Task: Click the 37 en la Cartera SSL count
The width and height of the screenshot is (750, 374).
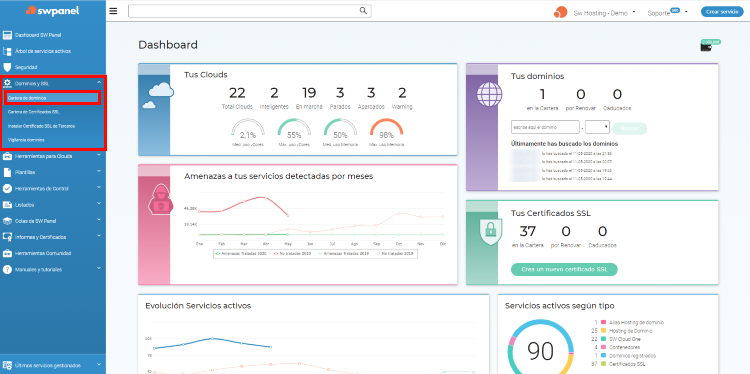Action: click(528, 231)
